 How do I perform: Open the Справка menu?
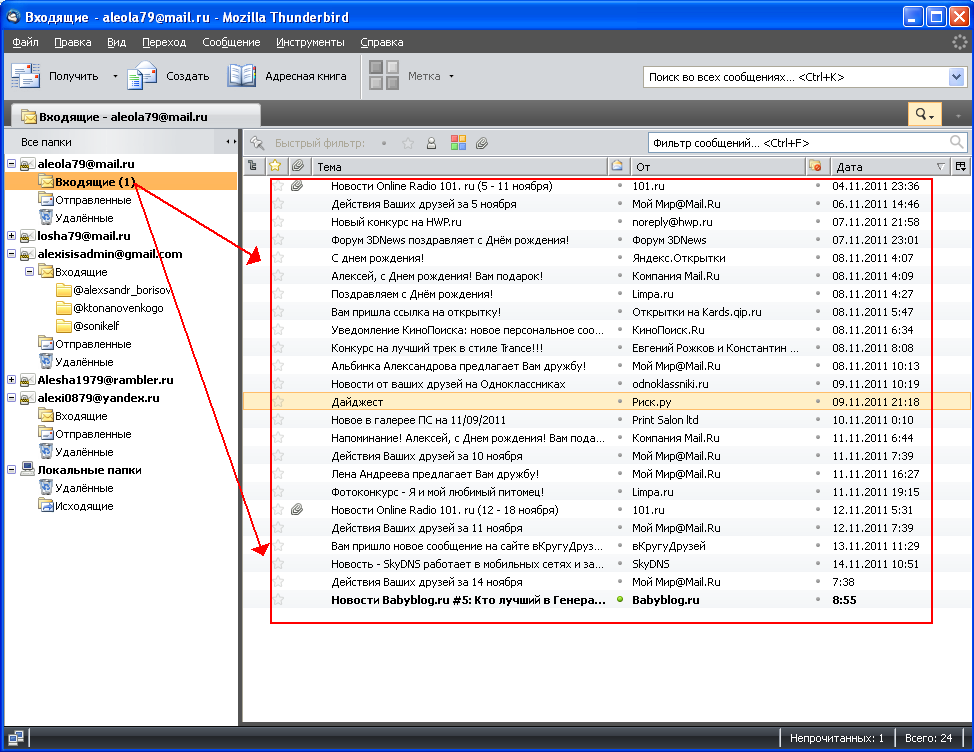[381, 42]
